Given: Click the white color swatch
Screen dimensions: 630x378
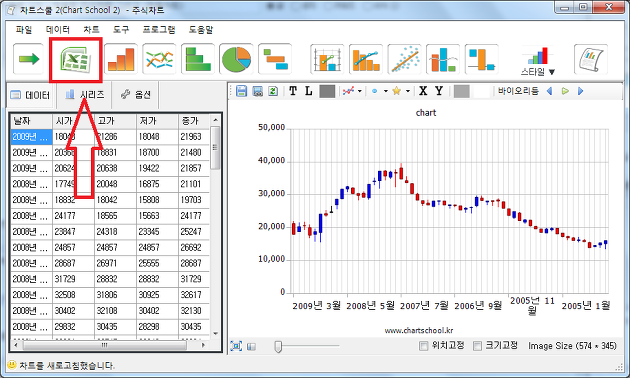Looking at the screenshot, I should click(482, 91).
